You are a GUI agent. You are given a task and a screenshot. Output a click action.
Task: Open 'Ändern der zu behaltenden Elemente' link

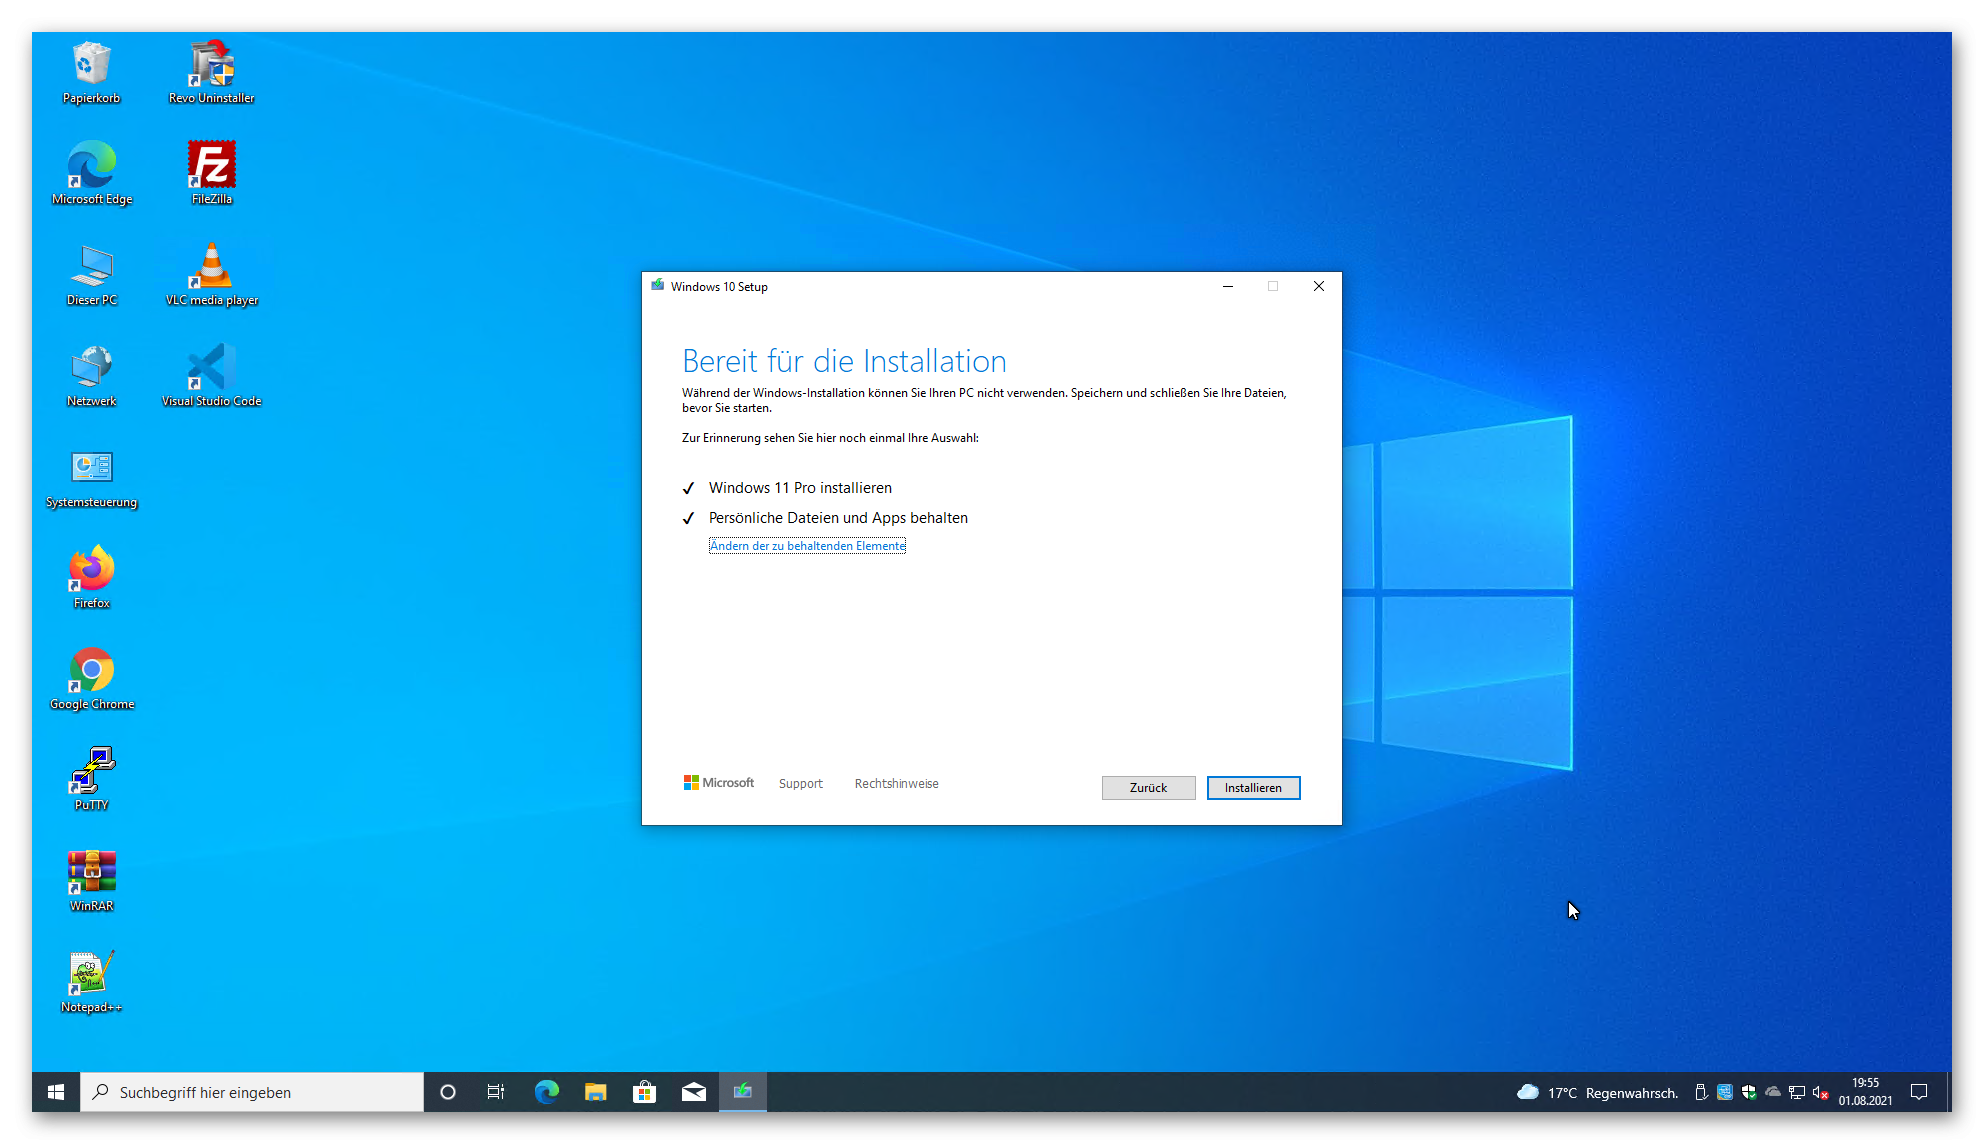coord(807,546)
